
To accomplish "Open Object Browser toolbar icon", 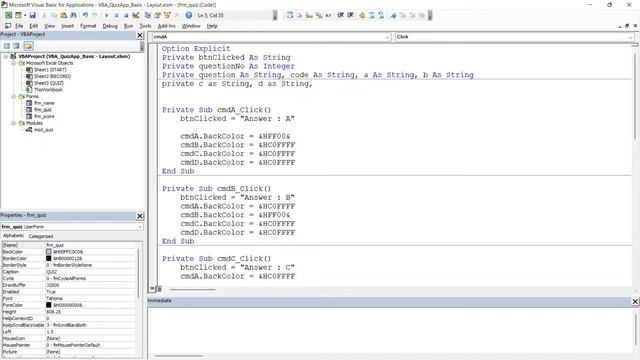I will 167,15.
